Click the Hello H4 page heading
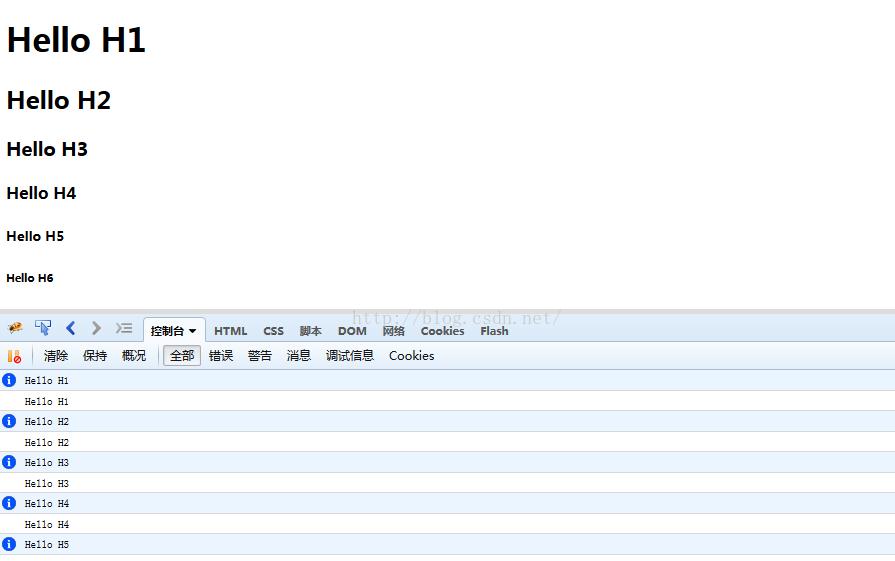 point(41,193)
